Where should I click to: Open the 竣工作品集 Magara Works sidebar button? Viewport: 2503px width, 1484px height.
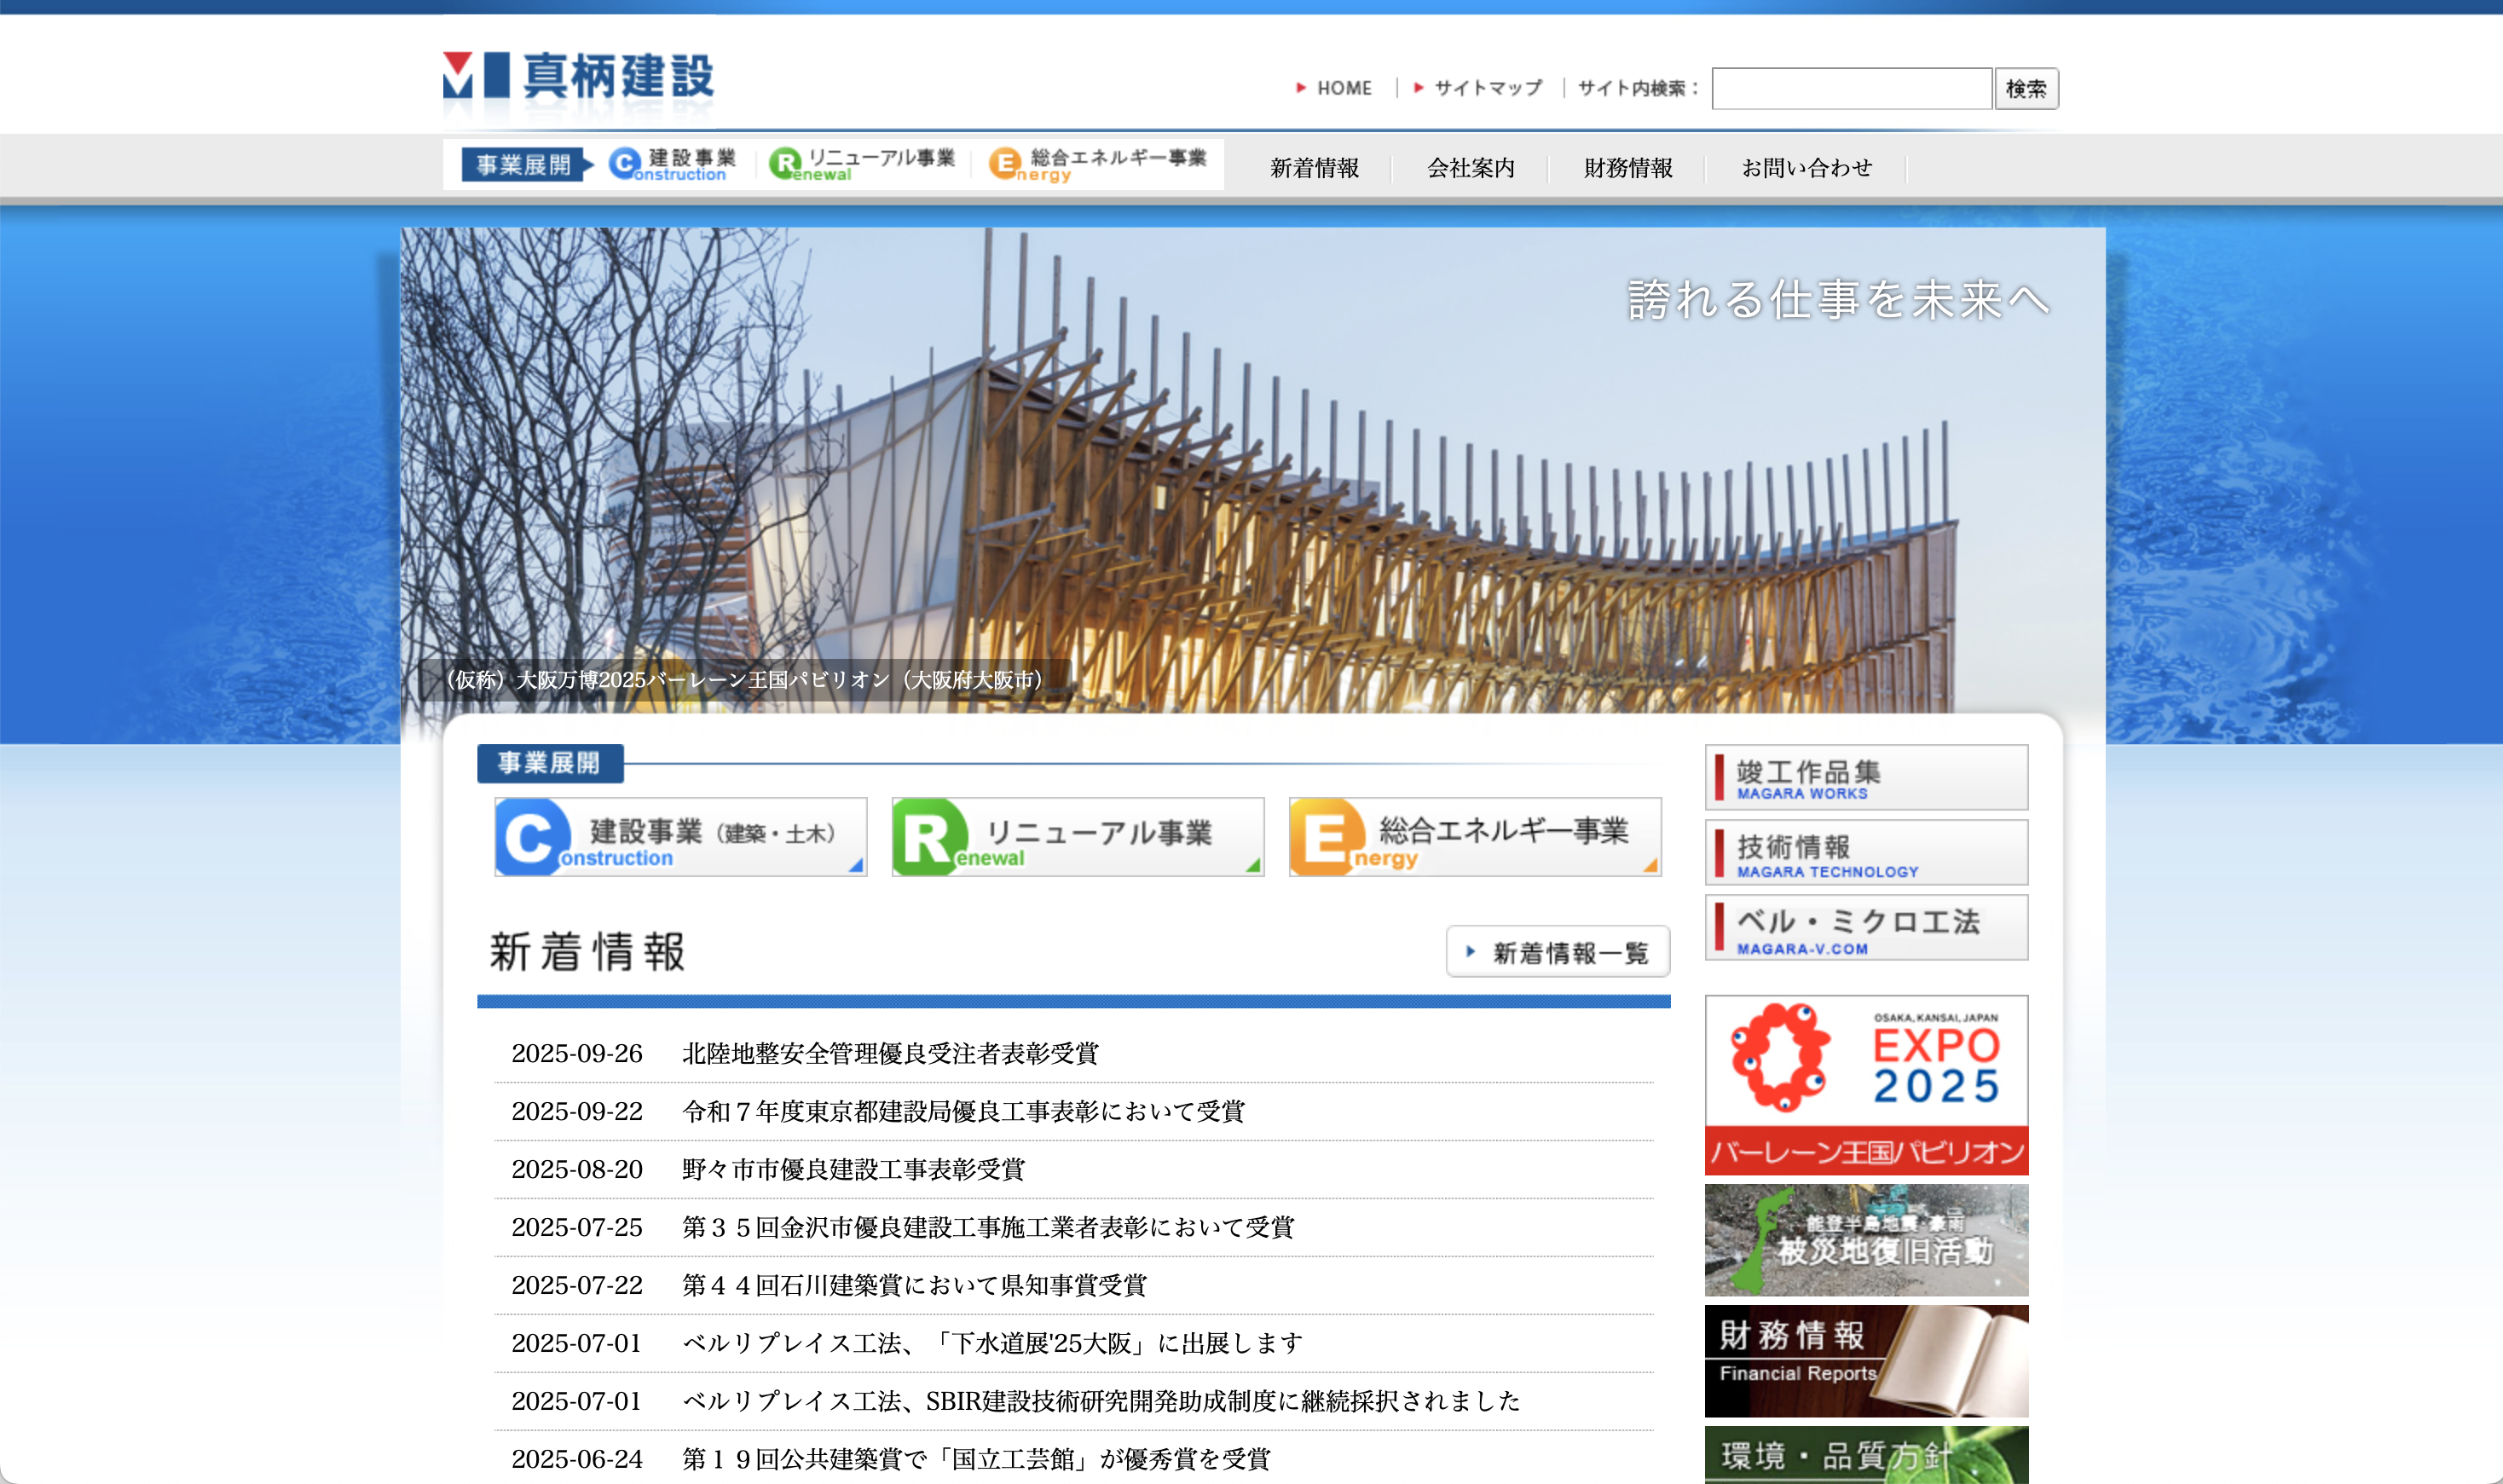[1865, 778]
